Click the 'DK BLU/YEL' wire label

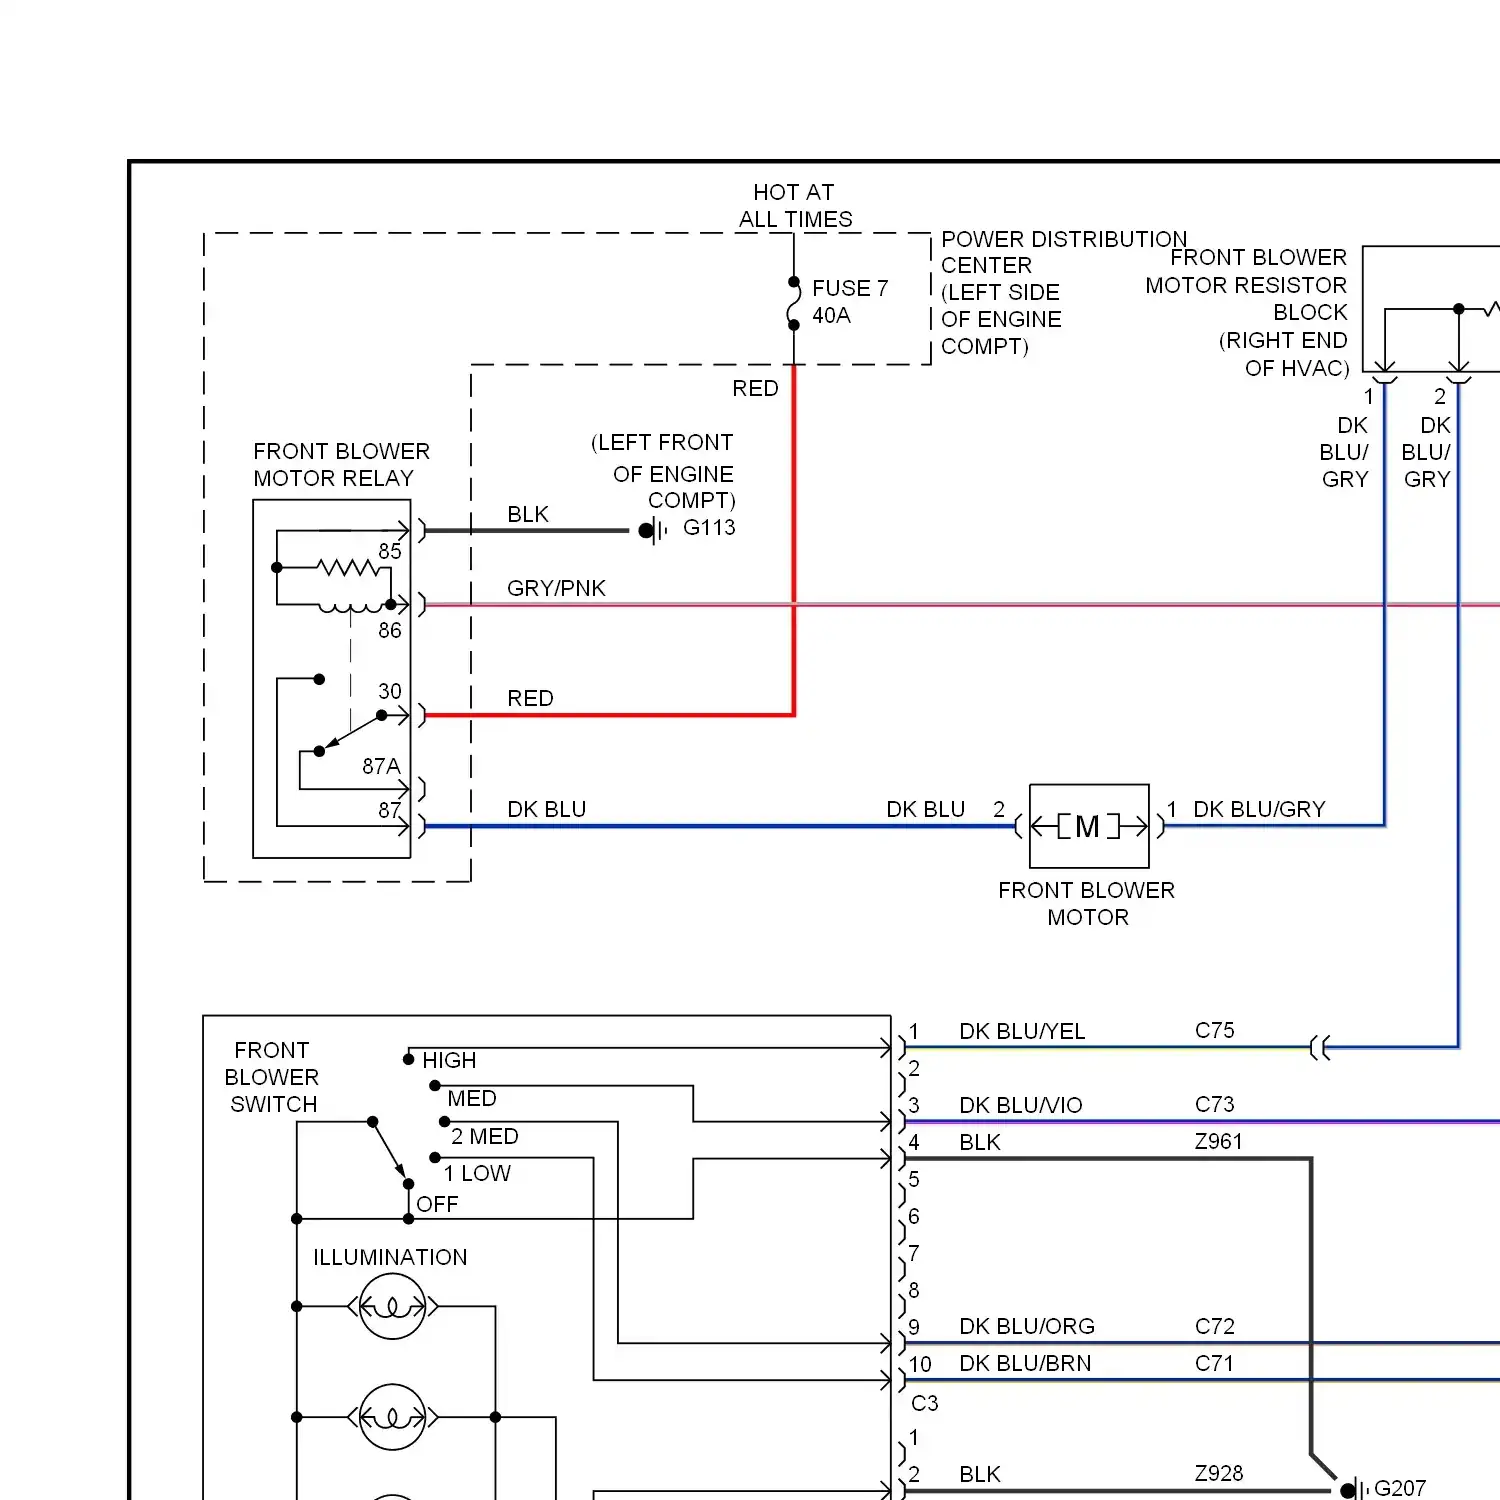pyautogui.click(x=1022, y=1031)
